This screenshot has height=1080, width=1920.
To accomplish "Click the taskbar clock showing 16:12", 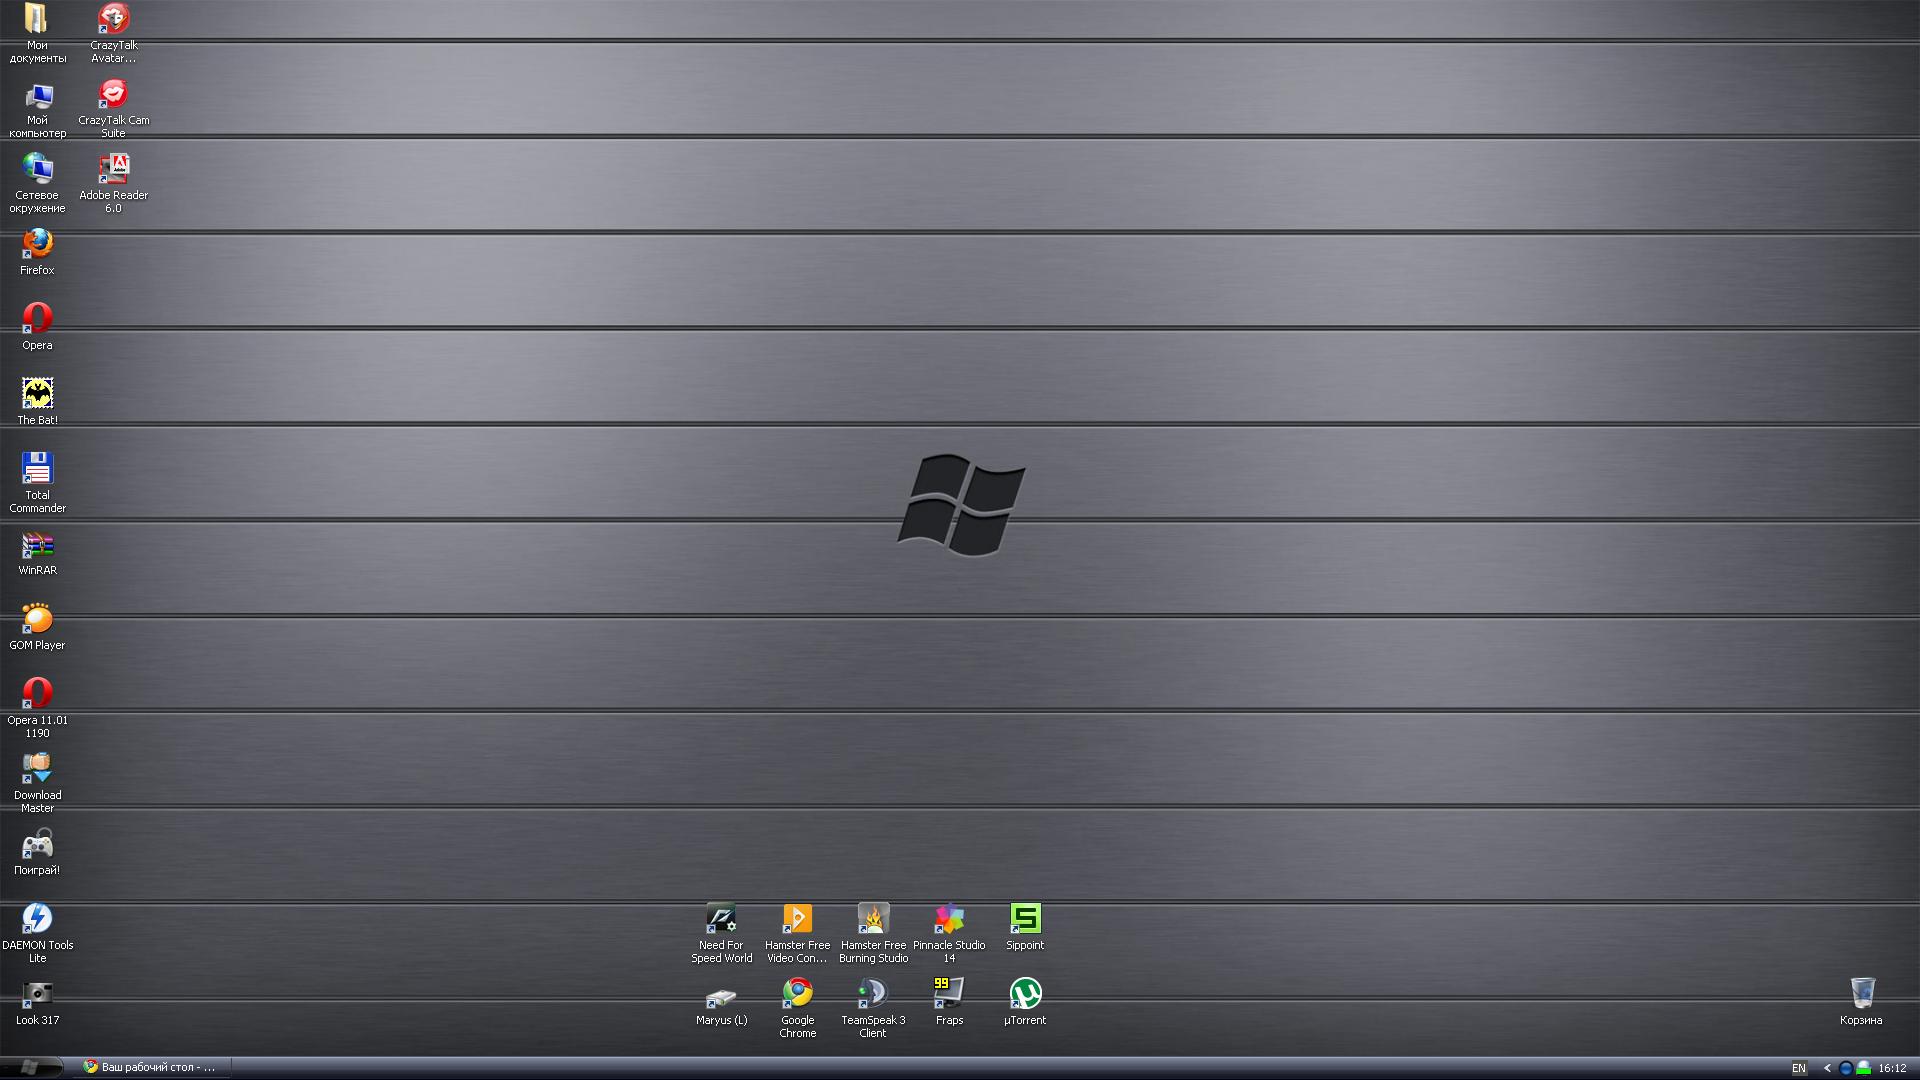I will 1892,1068.
